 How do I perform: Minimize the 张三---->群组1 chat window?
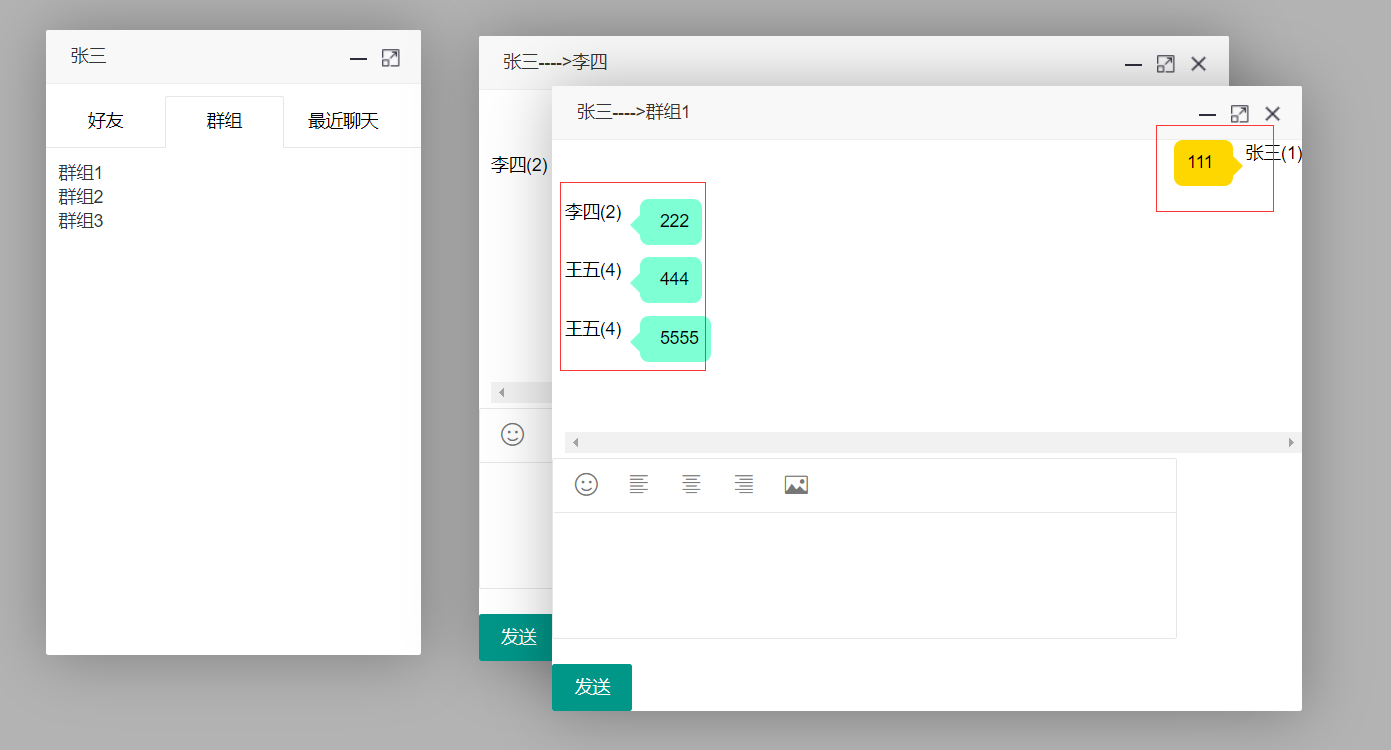pyautogui.click(x=1207, y=115)
